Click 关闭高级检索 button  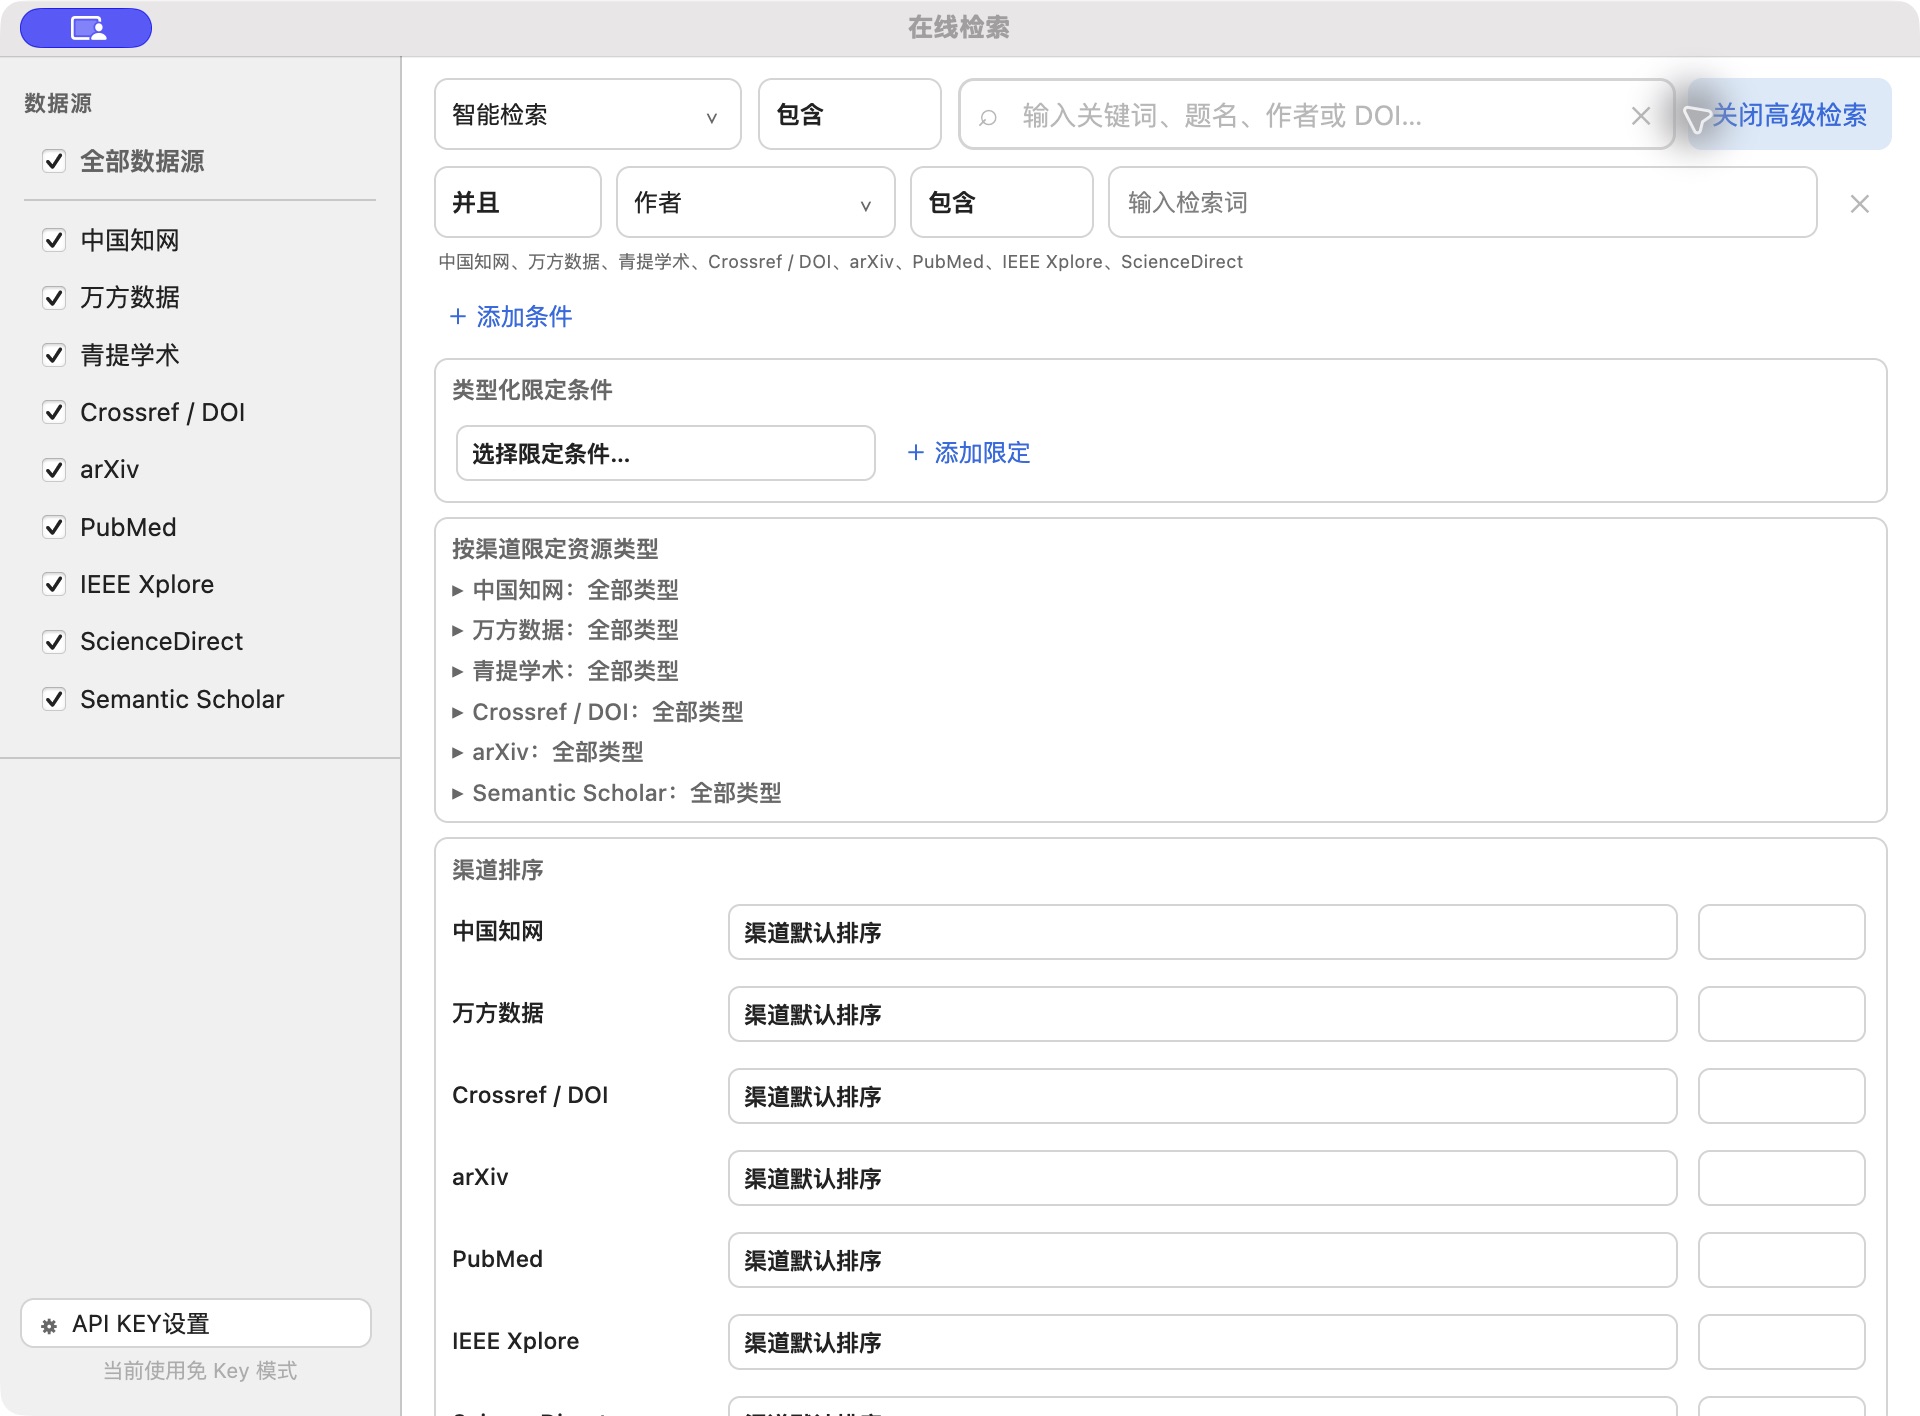point(1789,114)
